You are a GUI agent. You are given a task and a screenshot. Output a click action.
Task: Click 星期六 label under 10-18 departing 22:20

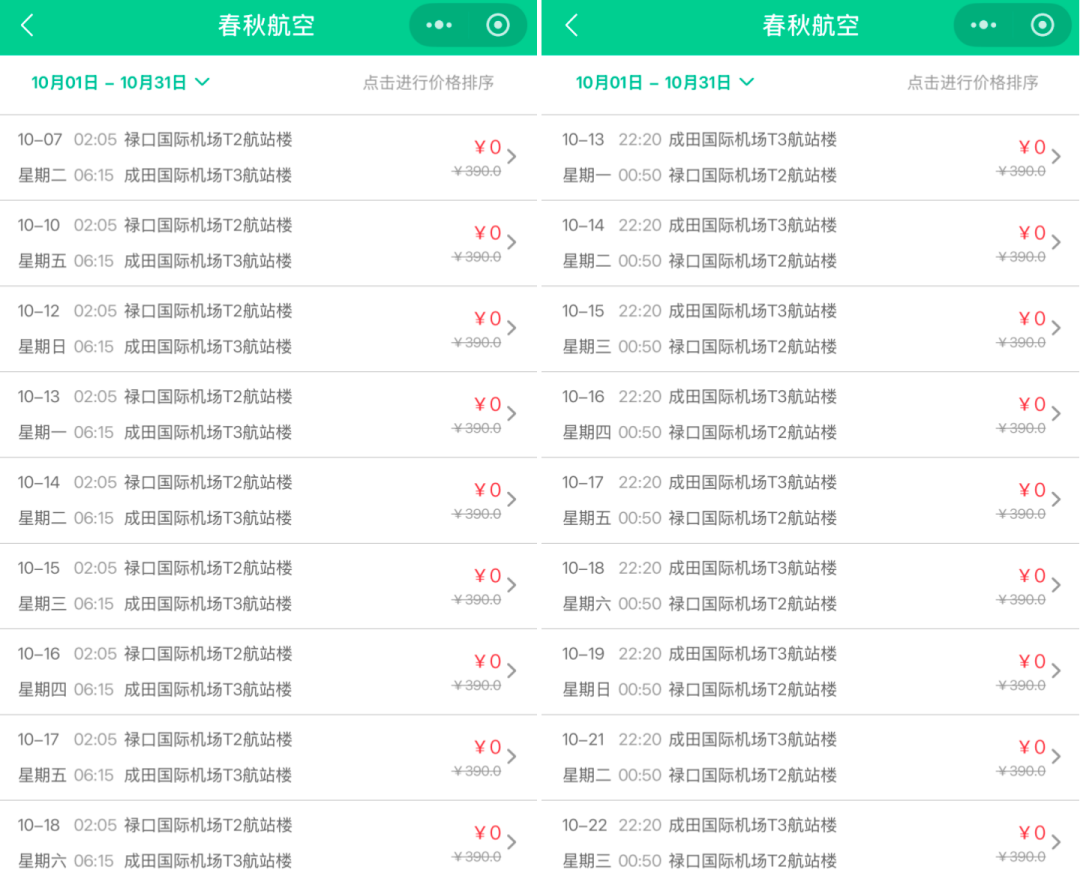click(586, 604)
